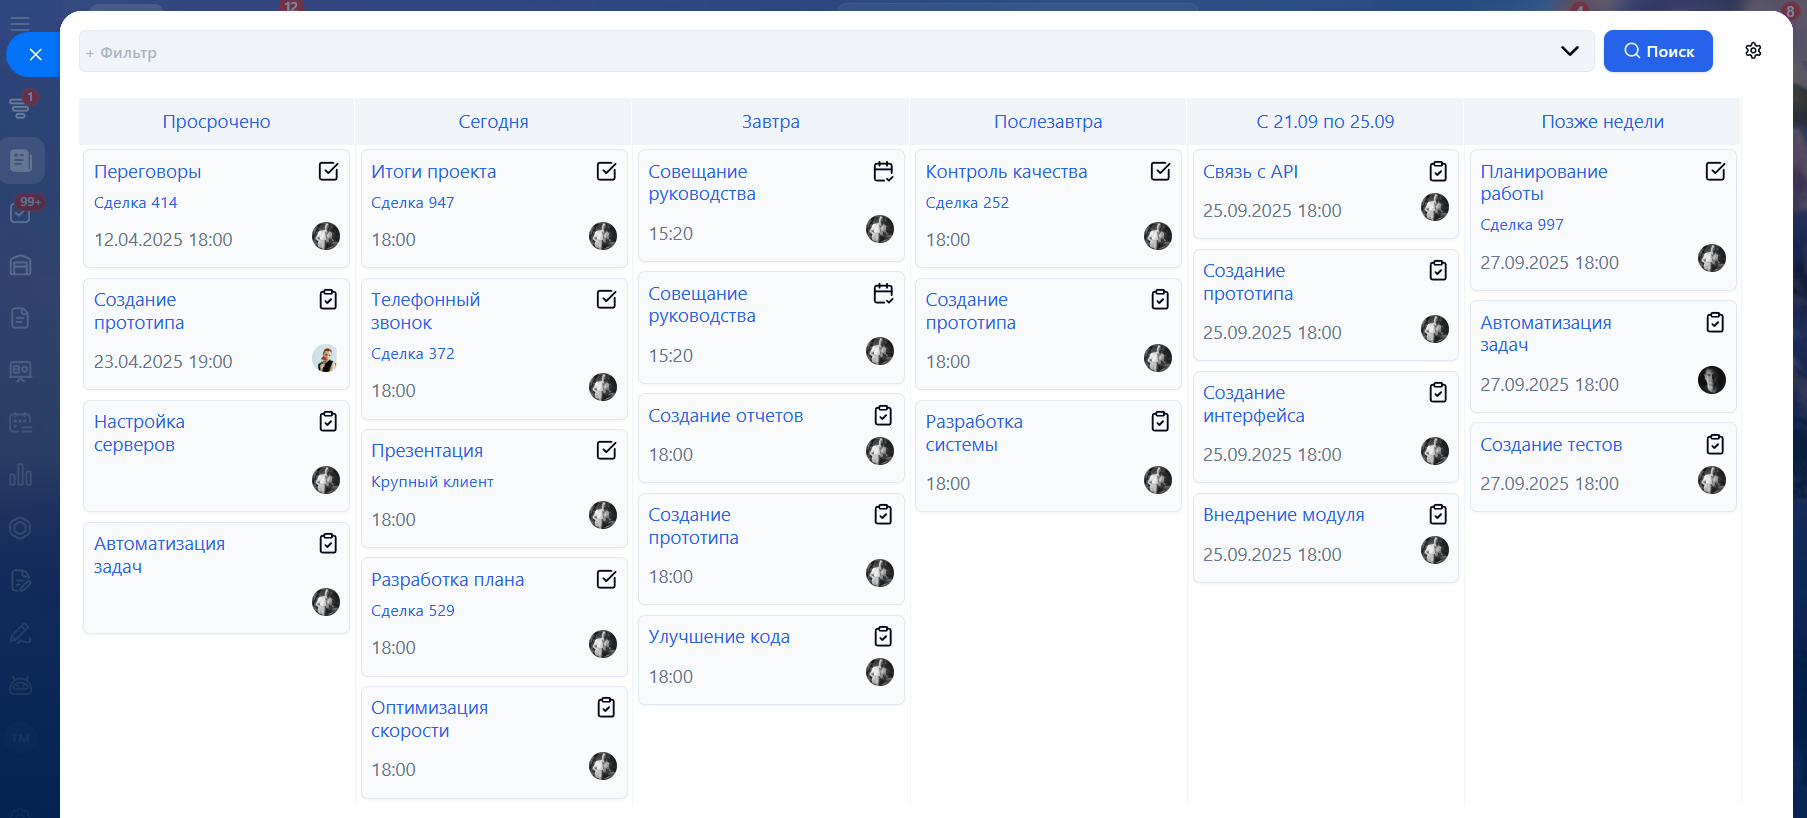The image size is (1807, 818).
Task: Click the Просрочено column header
Action: tap(216, 122)
